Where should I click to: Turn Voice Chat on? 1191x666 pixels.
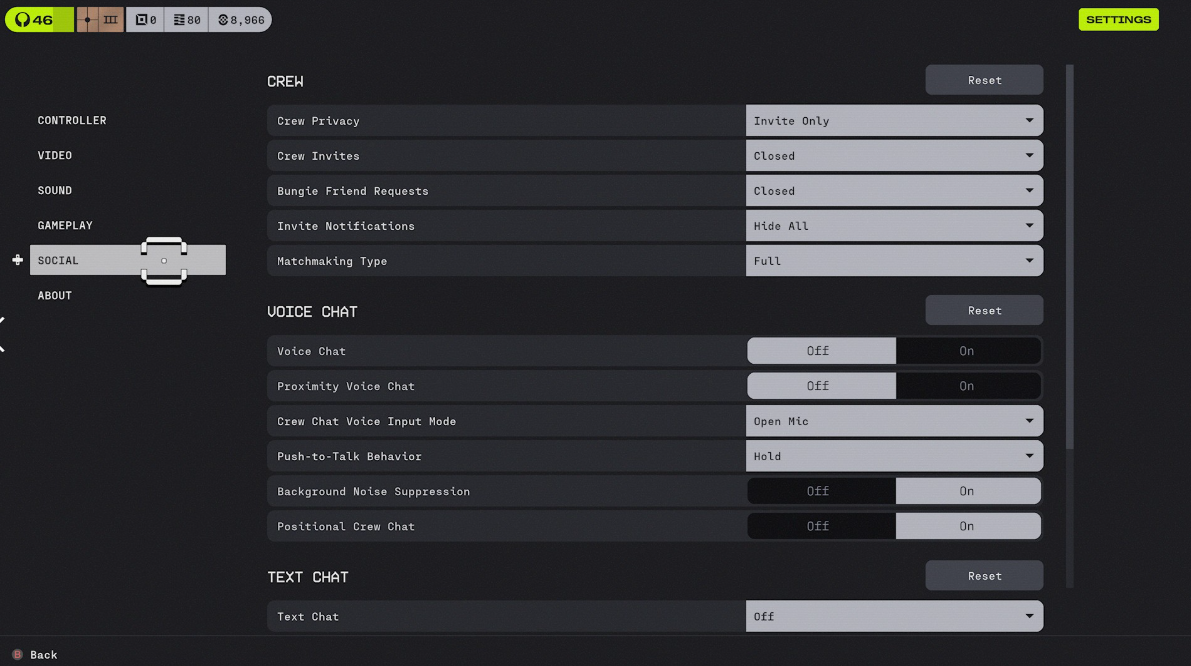pos(966,351)
